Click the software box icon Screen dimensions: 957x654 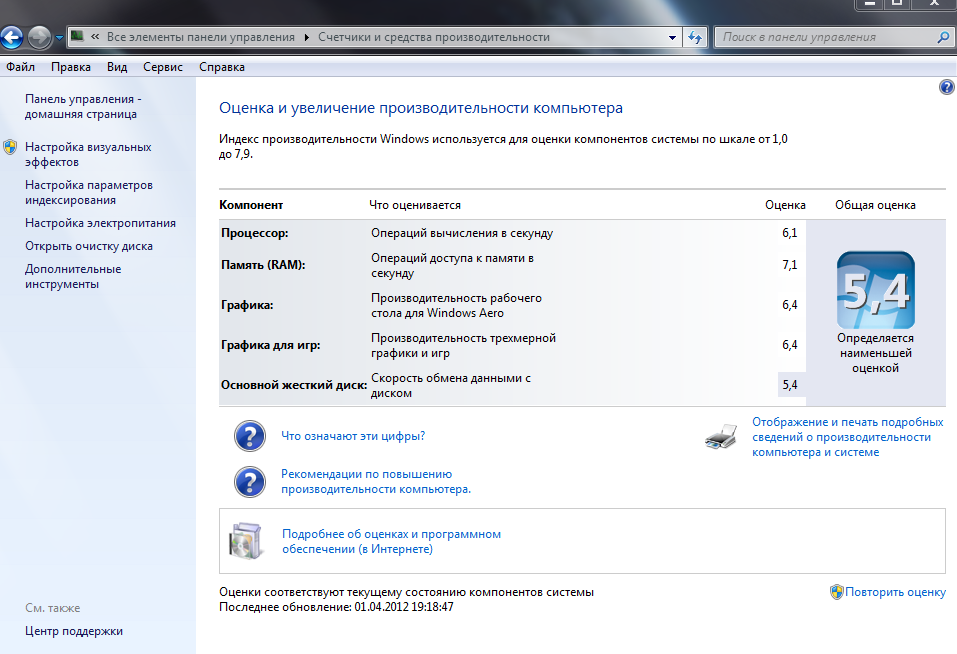coord(246,541)
